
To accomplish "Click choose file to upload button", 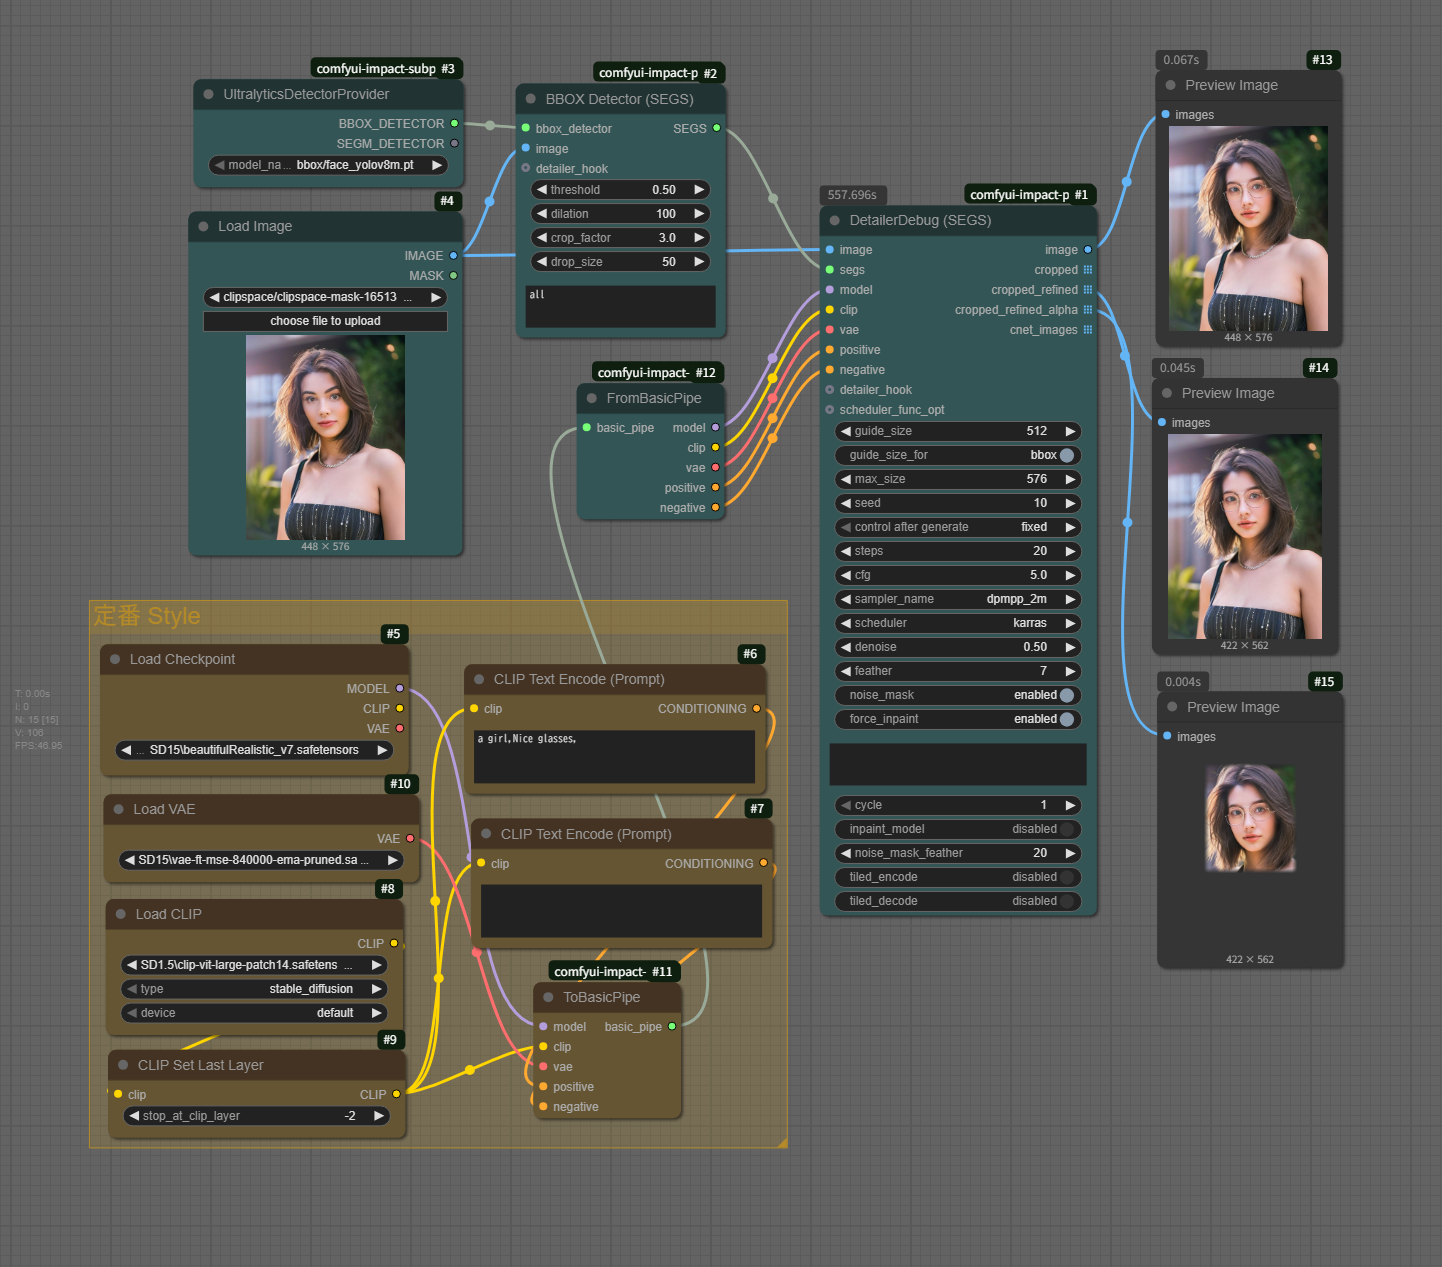I will (x=325, y=321).
